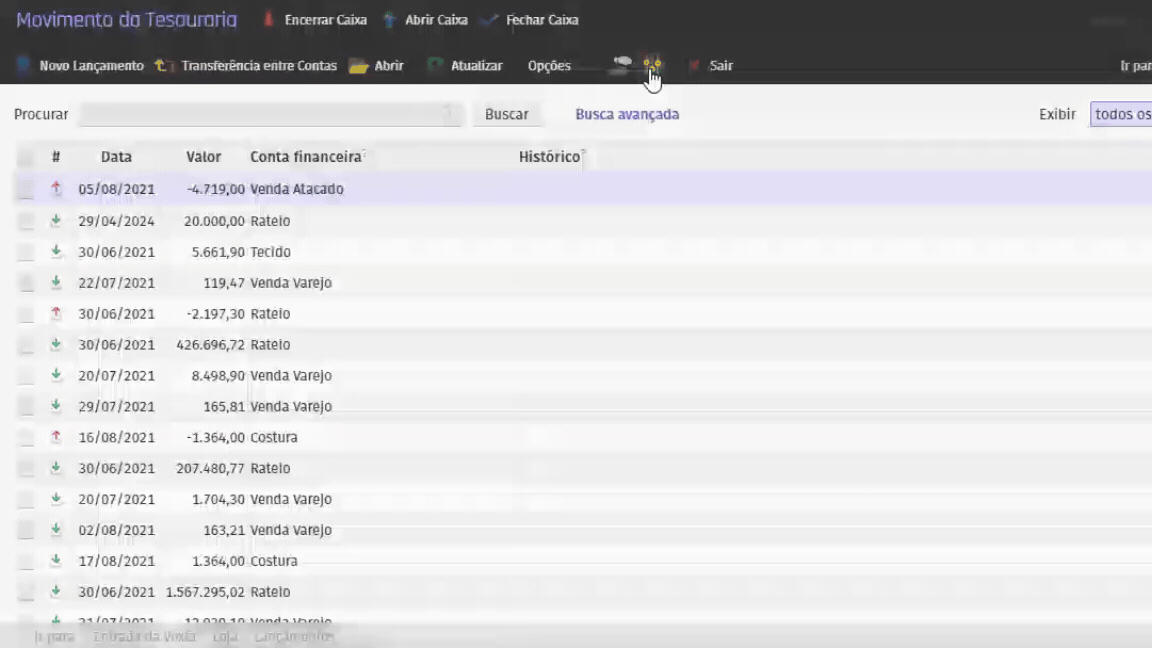The height and width of the screenshot is (648, 1152).
Task: Click the Abrir Caixa icon
Action: click(390, 20)
